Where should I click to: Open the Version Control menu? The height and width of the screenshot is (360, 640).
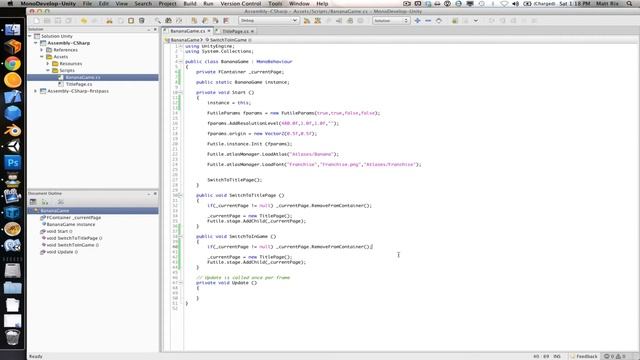[240, 4]
